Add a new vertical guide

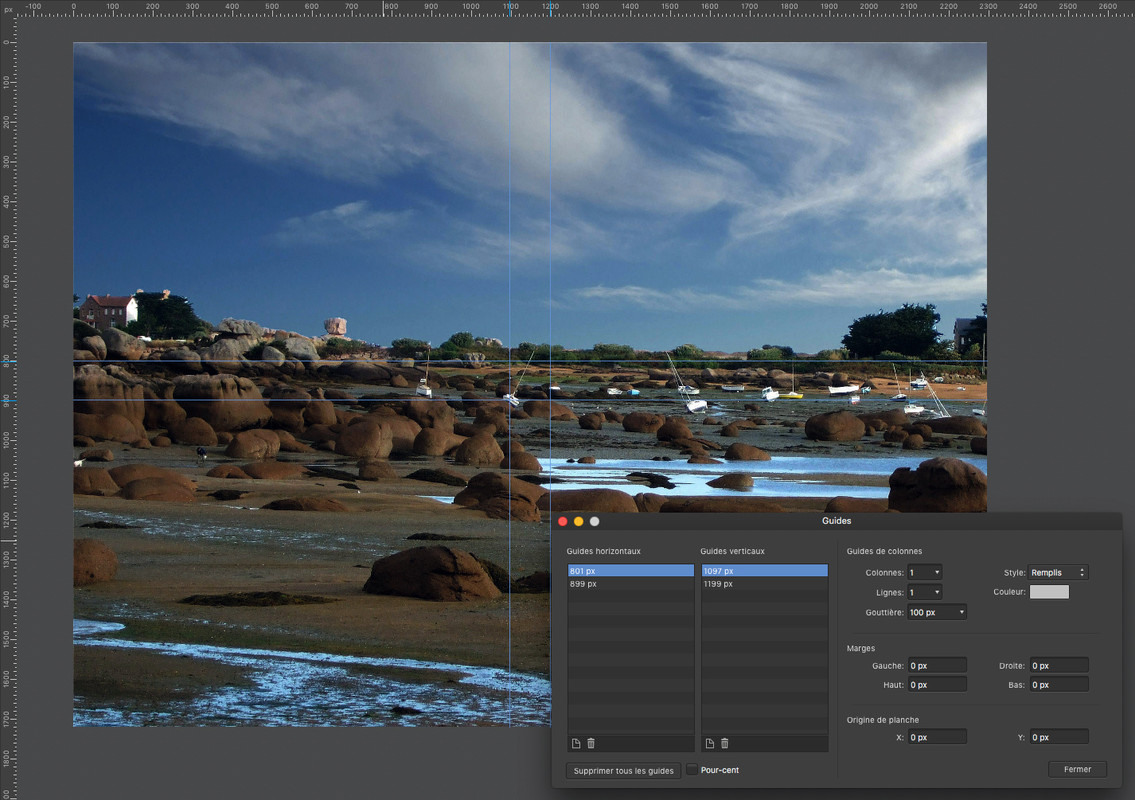click(x=710, y=743)
